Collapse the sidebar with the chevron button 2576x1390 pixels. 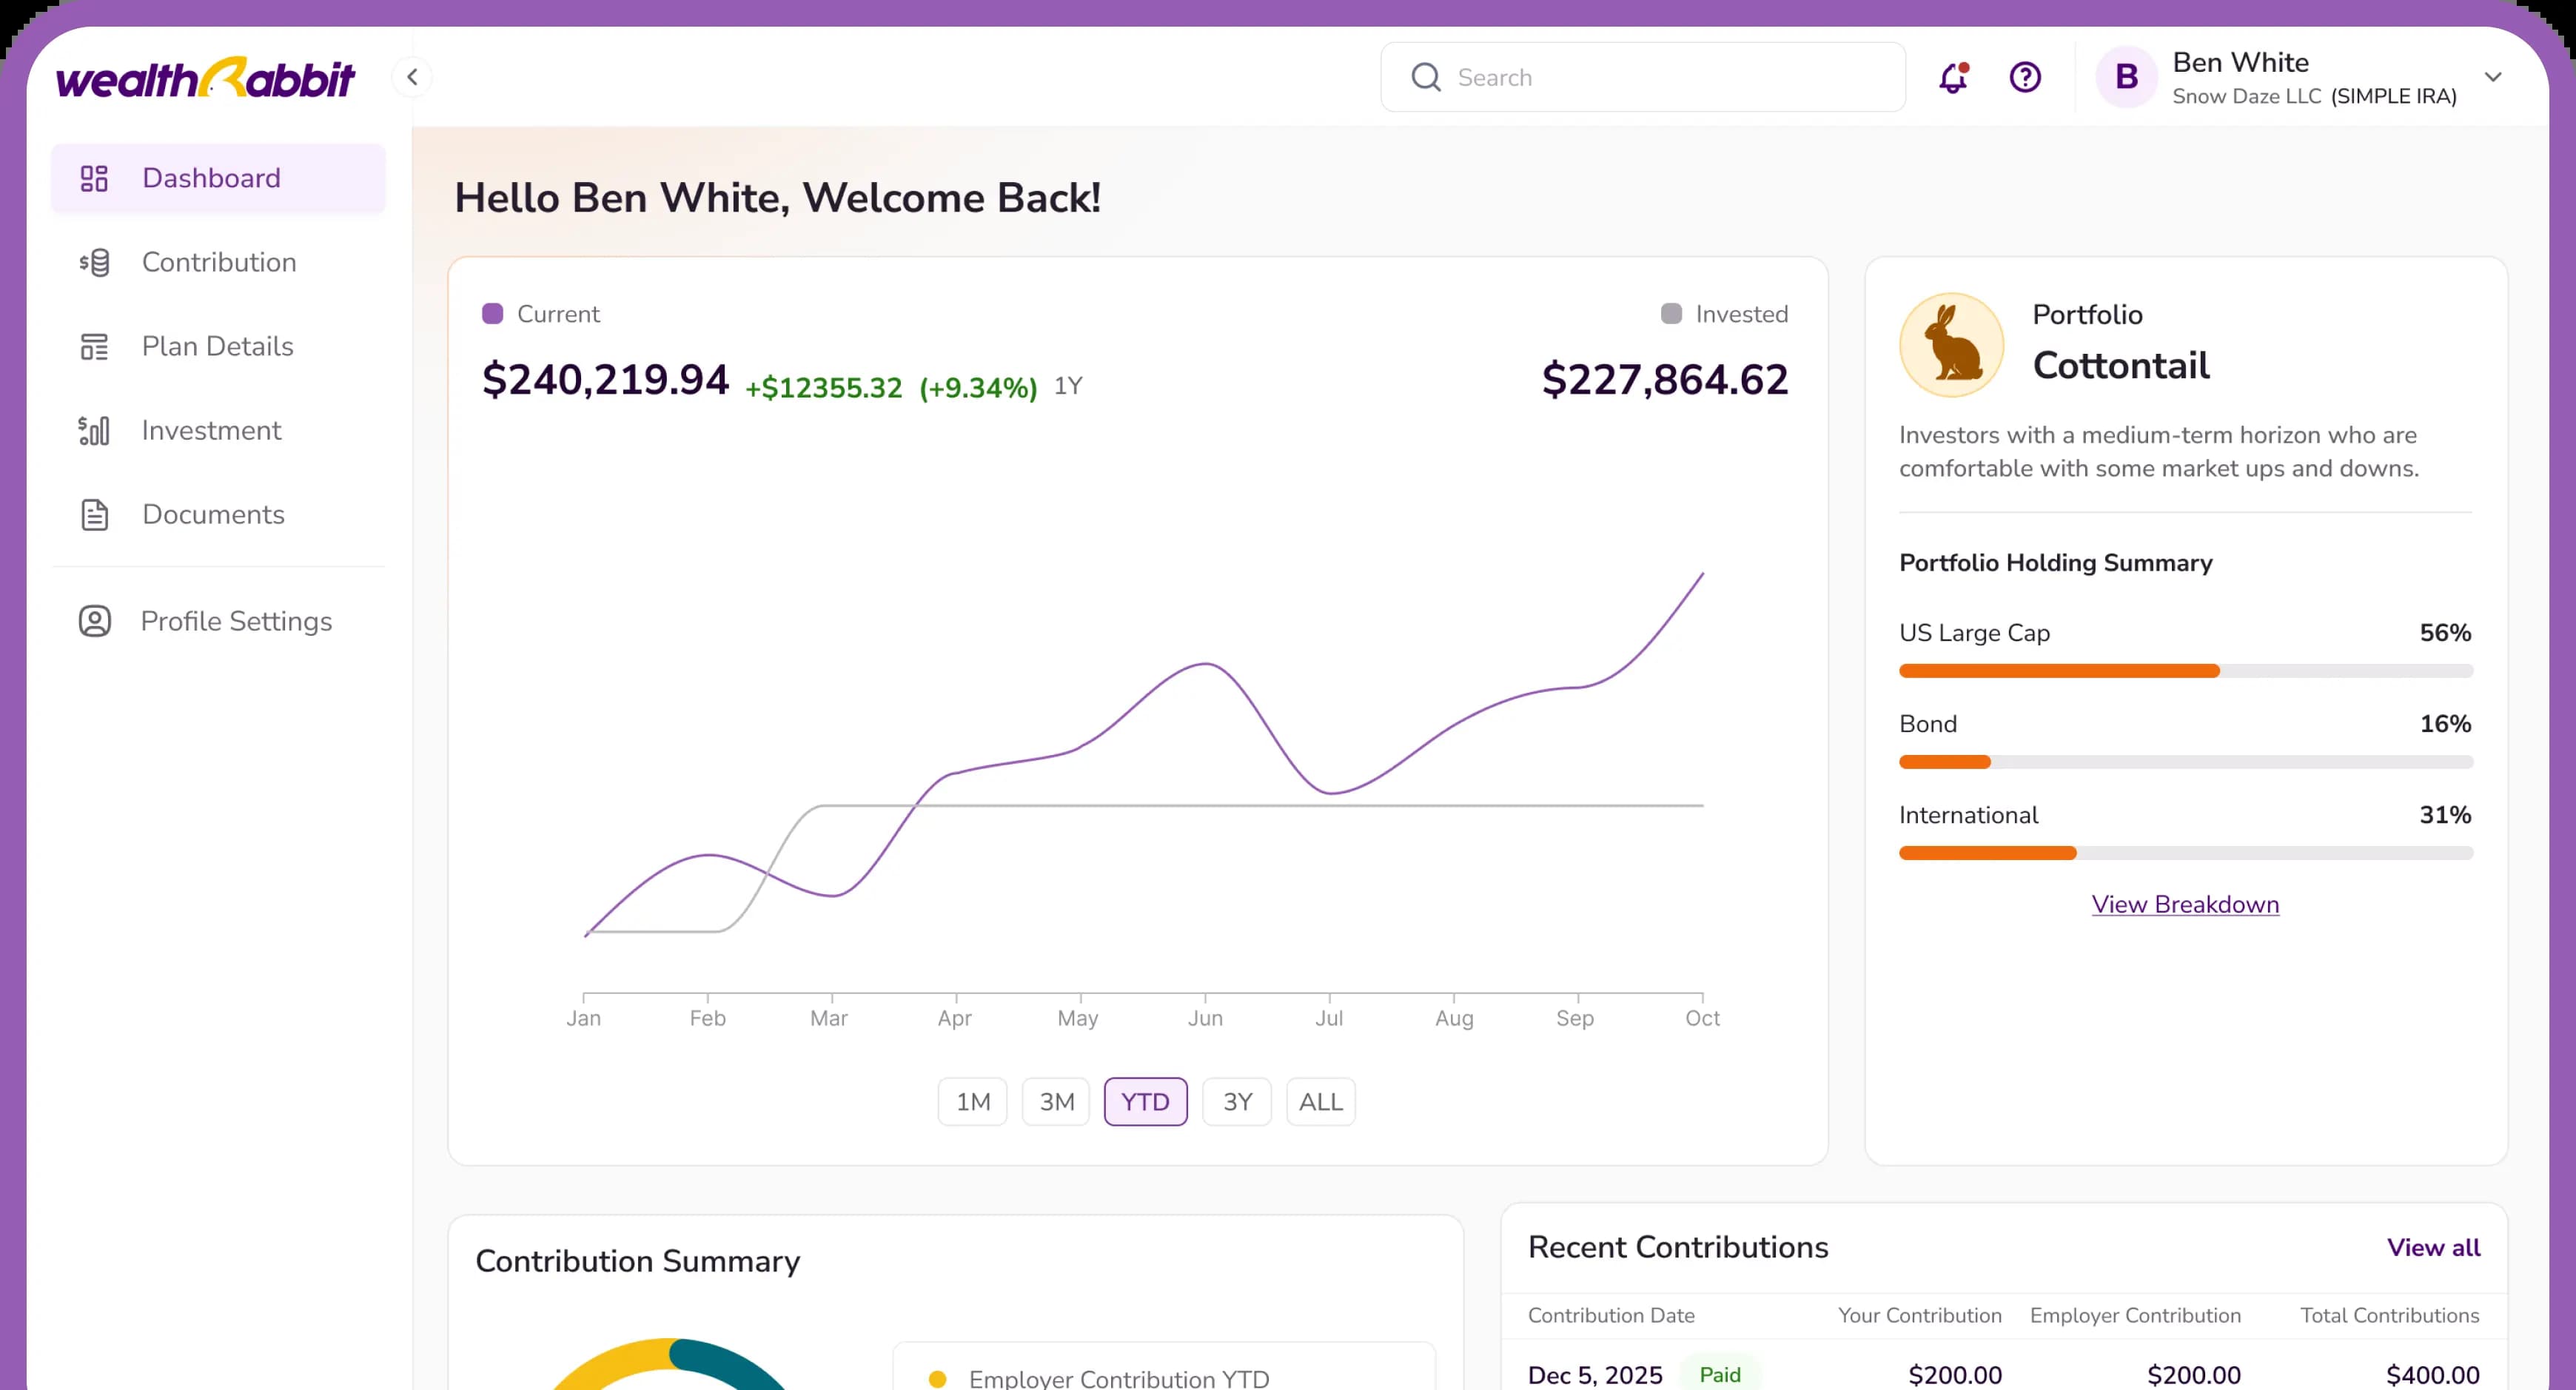tap(412, 77)
